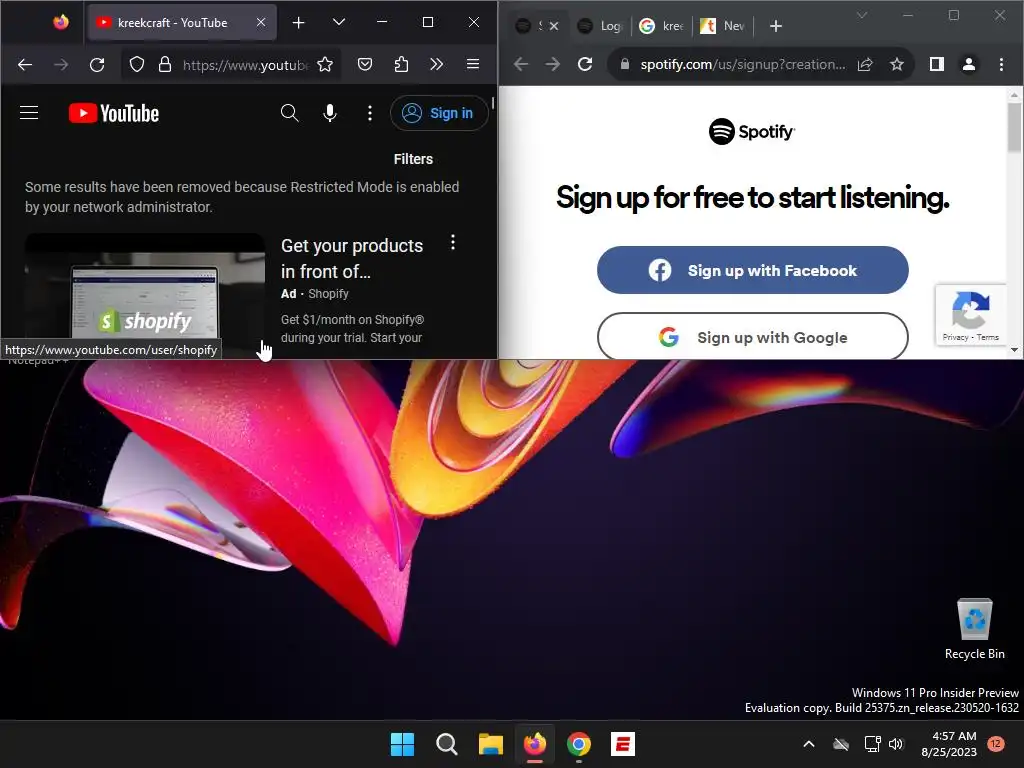Search YouTube with voice microphone
The width and height of the screenshot is (1024, 768).
coord(330,113)
